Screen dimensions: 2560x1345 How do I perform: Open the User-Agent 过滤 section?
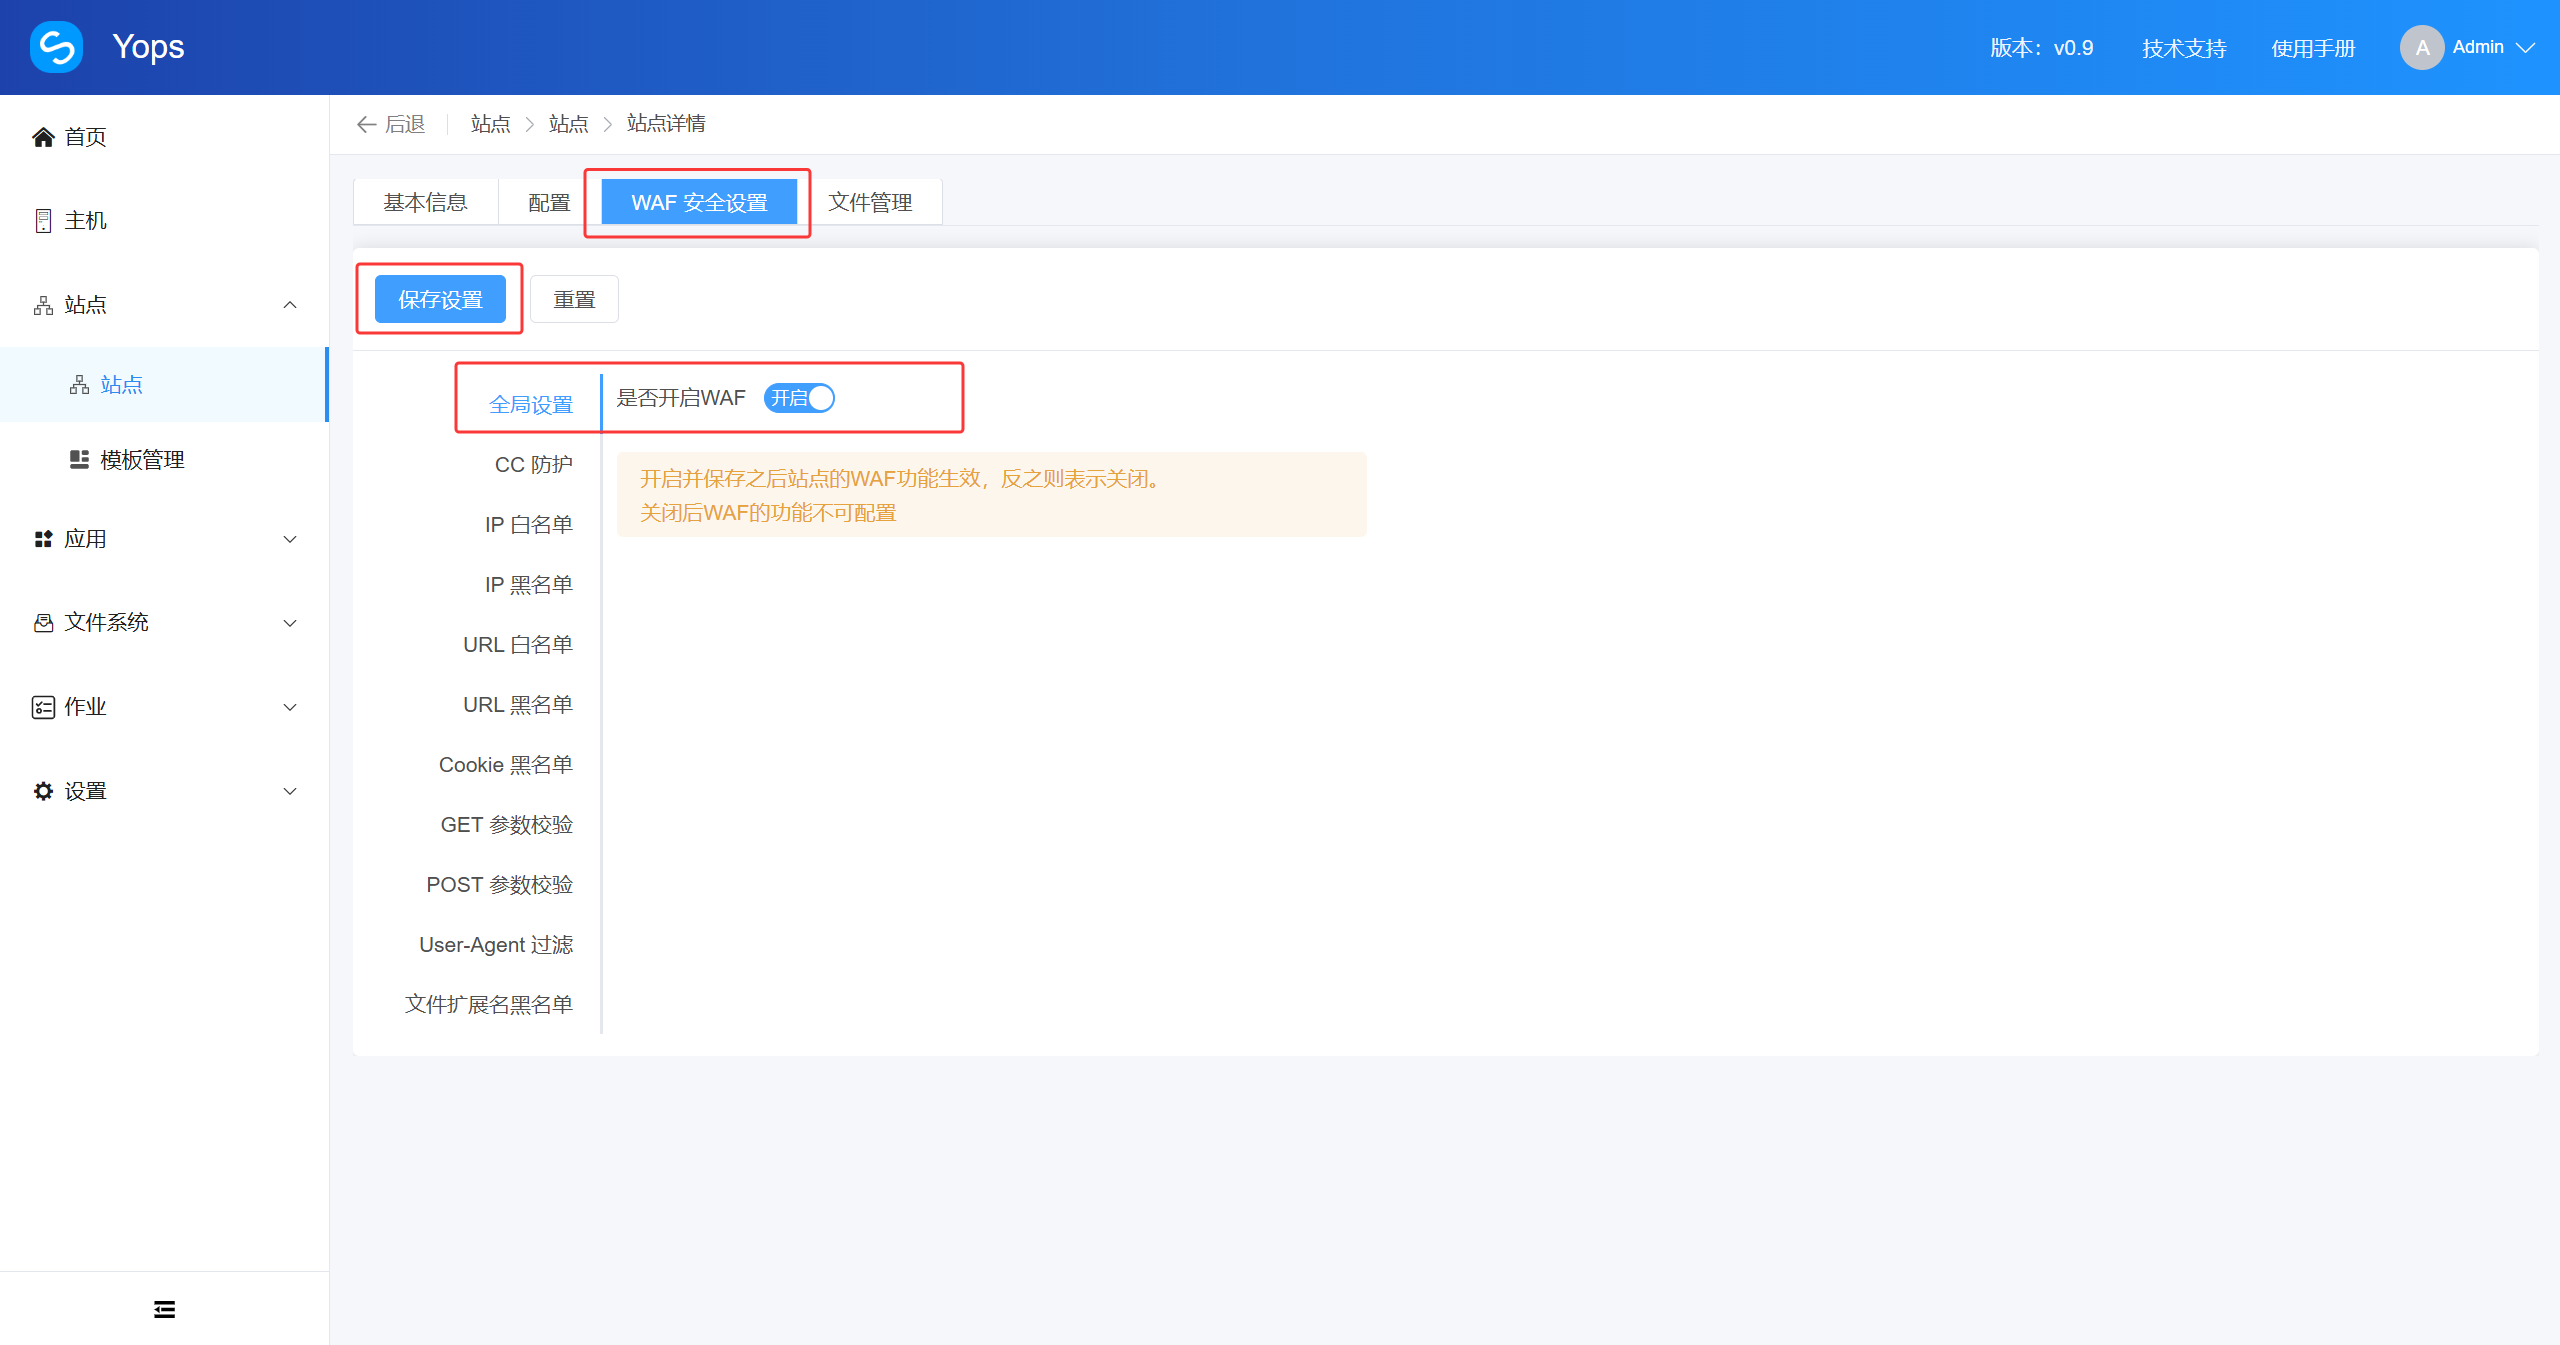click(x=496, y=944)
